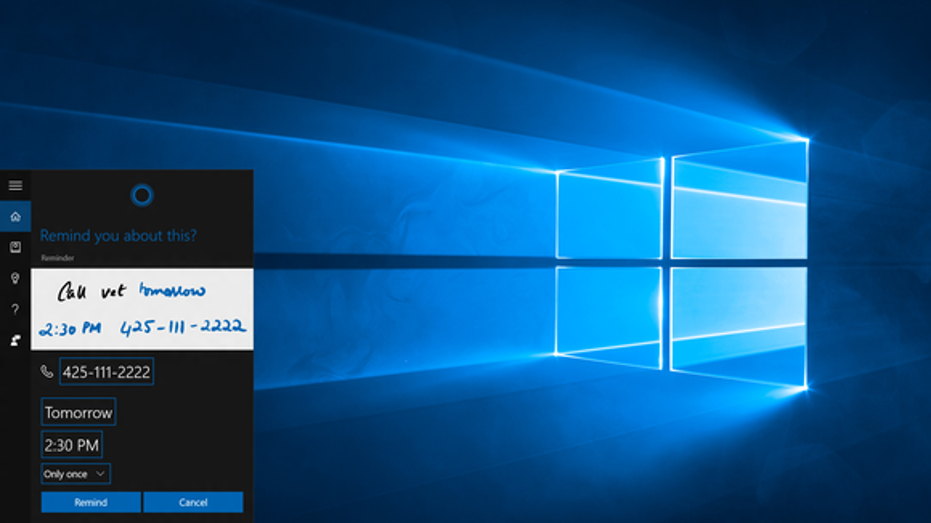Dismiss the reminder with Cancel
This screenshot has width=931, height=523.
coord(193,502)
